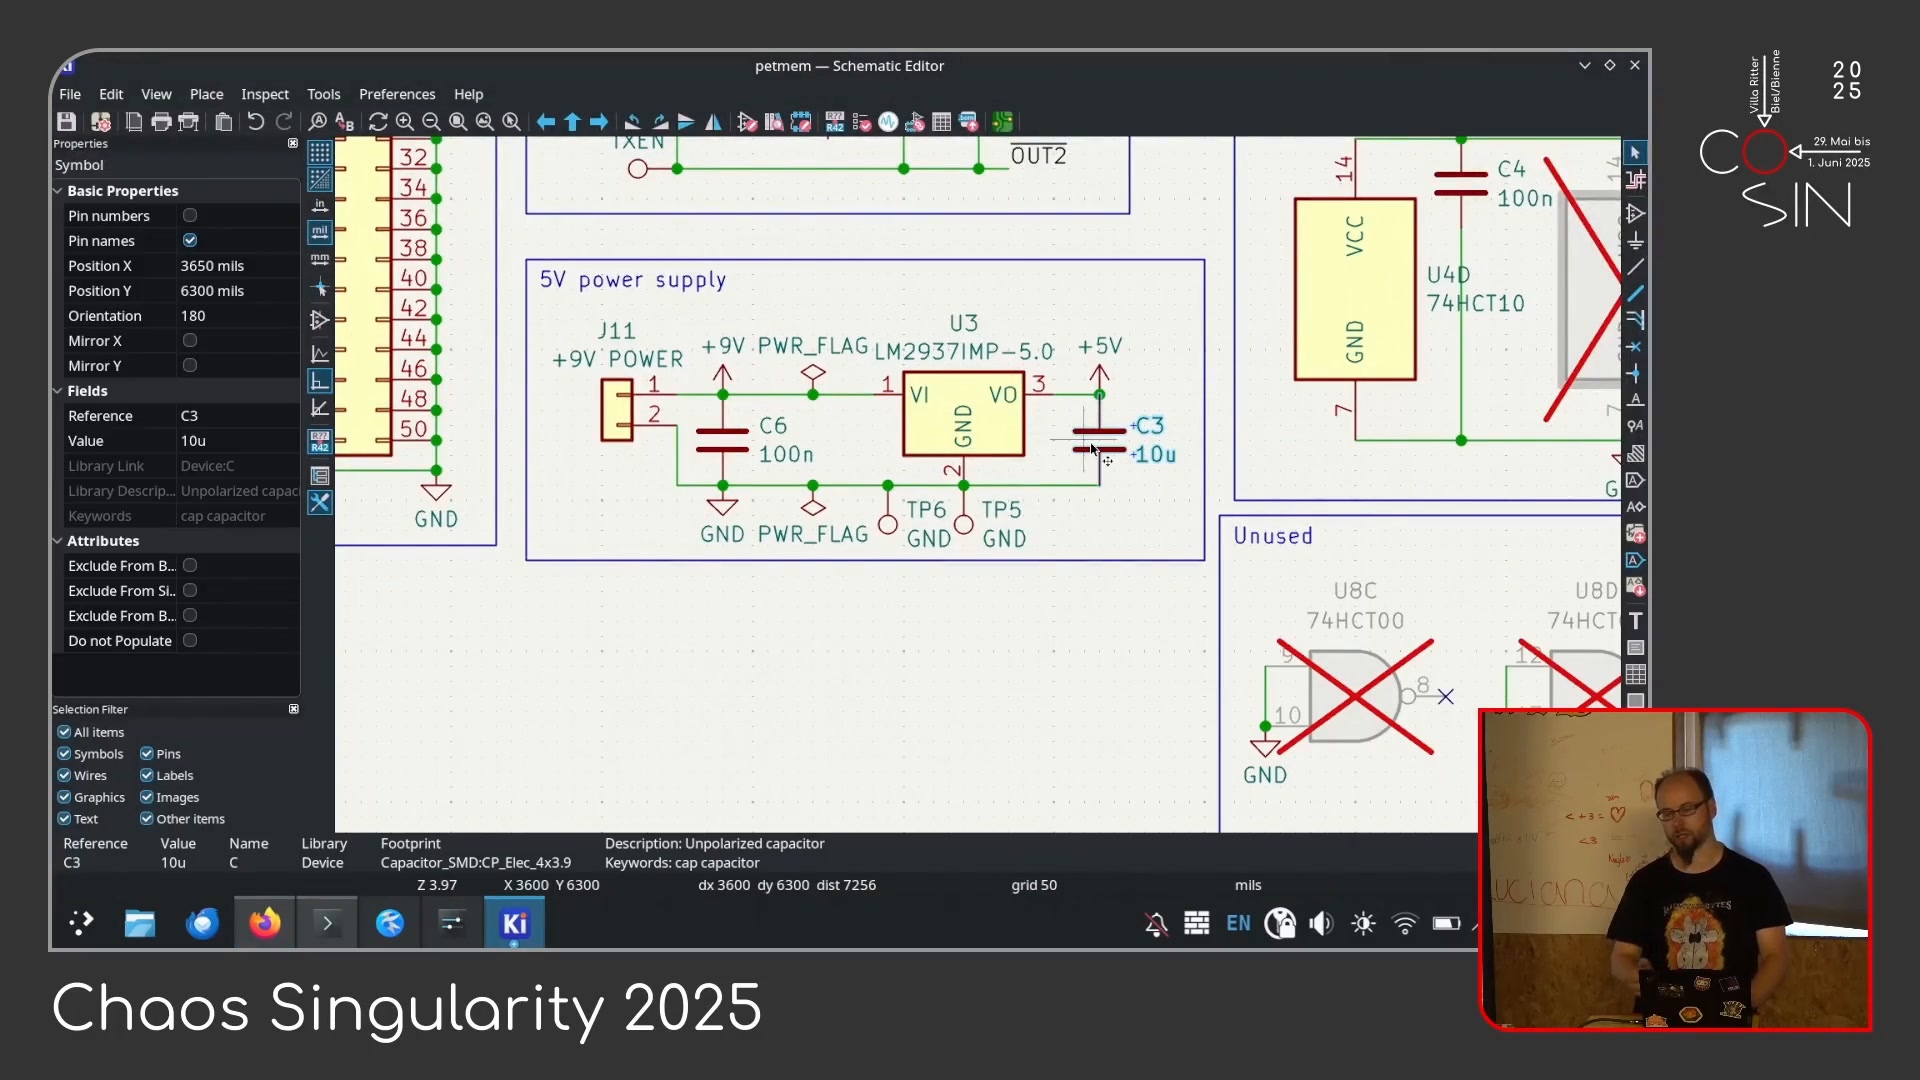Click the Zoom out icon
This screenshot has width=1920, height=1080.
pyautogui.click(x=431, y=122)
